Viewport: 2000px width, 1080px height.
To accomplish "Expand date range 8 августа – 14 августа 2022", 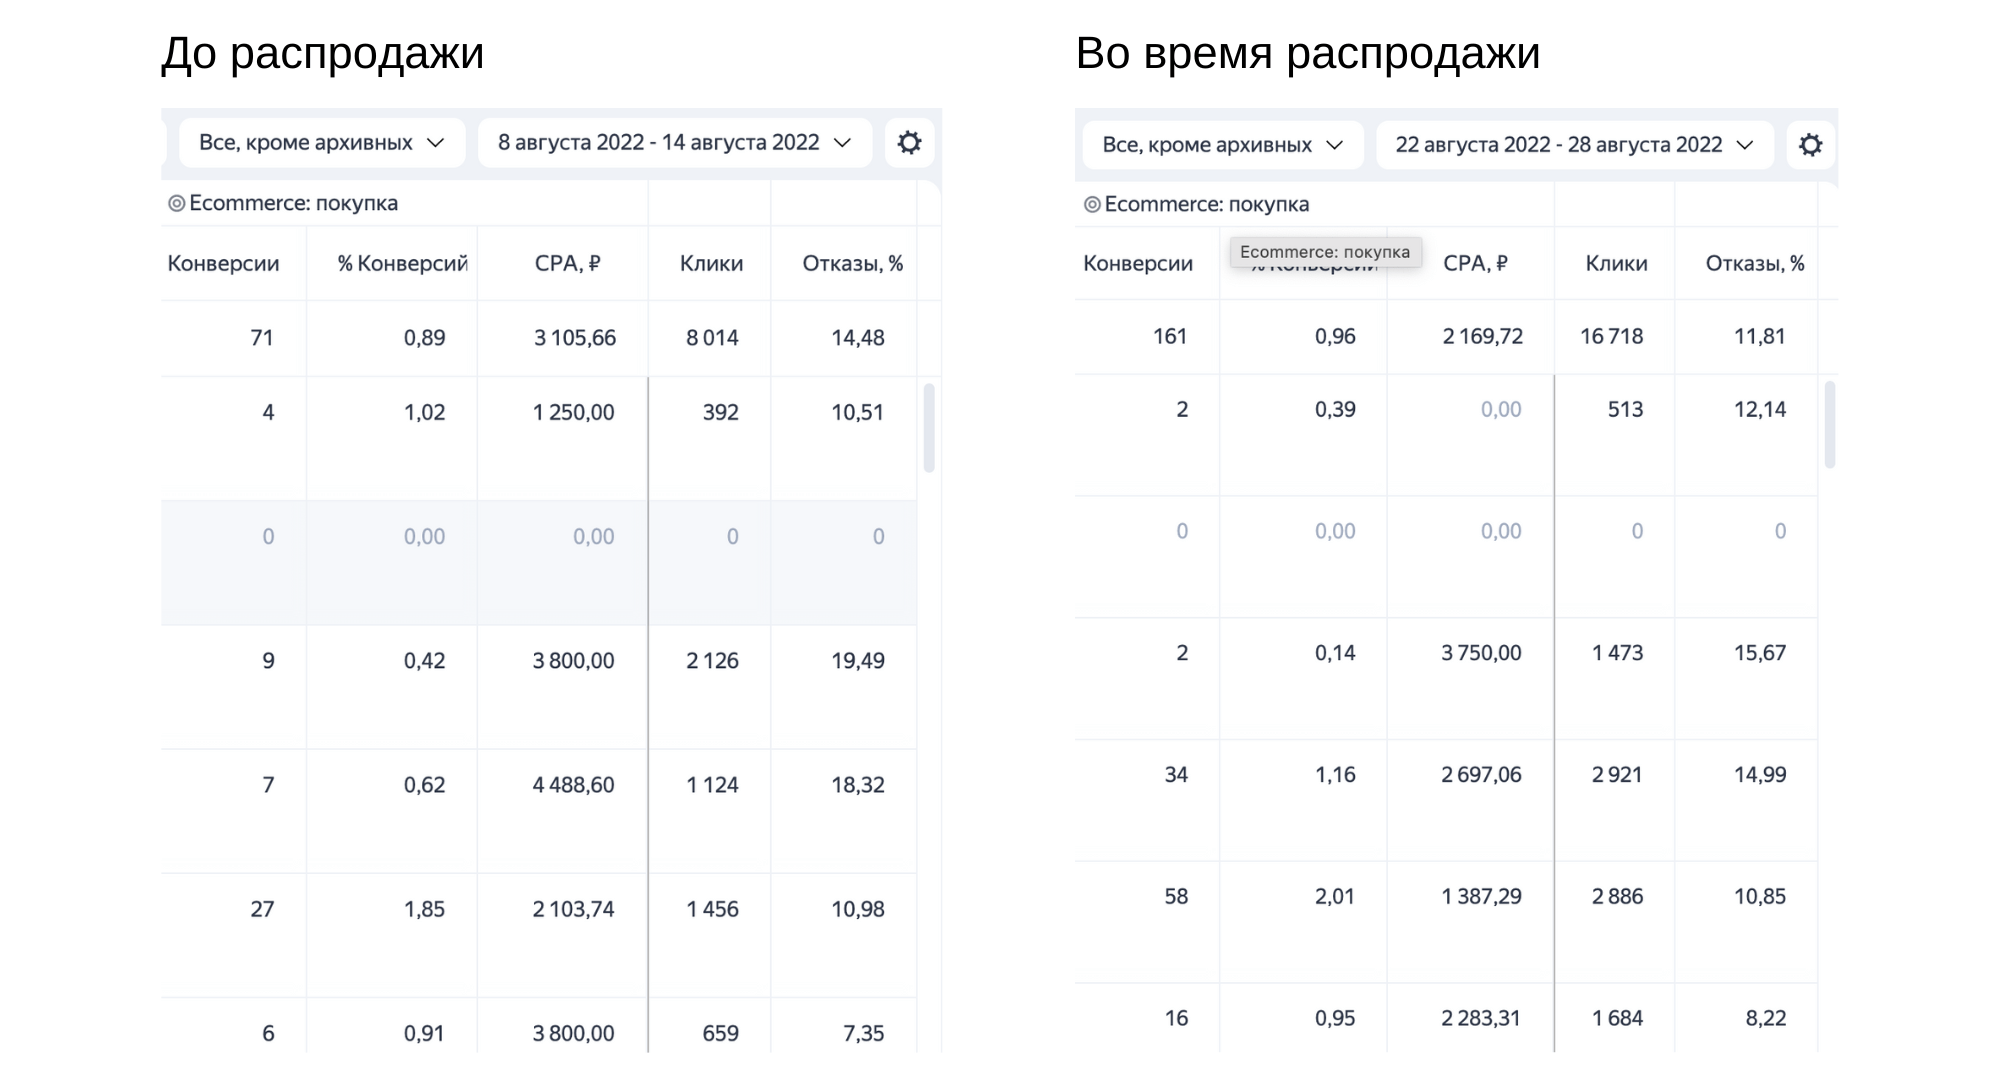I will click(x=674, y=143).
